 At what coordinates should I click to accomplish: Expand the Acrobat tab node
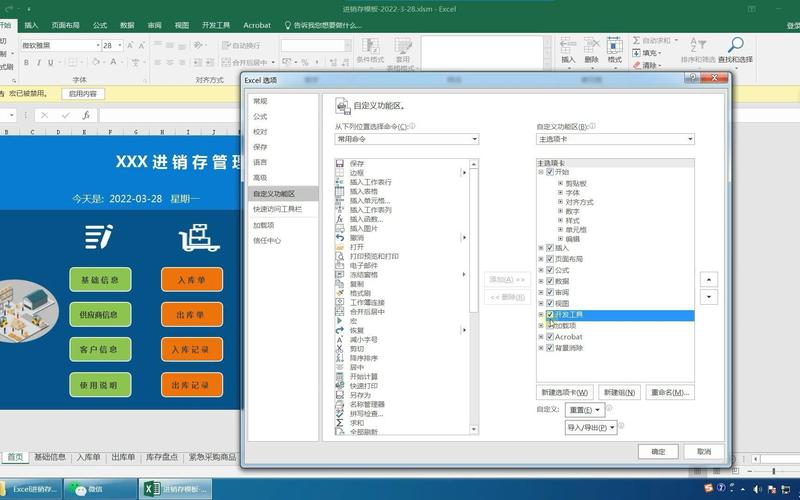click(x=541, y=337)
